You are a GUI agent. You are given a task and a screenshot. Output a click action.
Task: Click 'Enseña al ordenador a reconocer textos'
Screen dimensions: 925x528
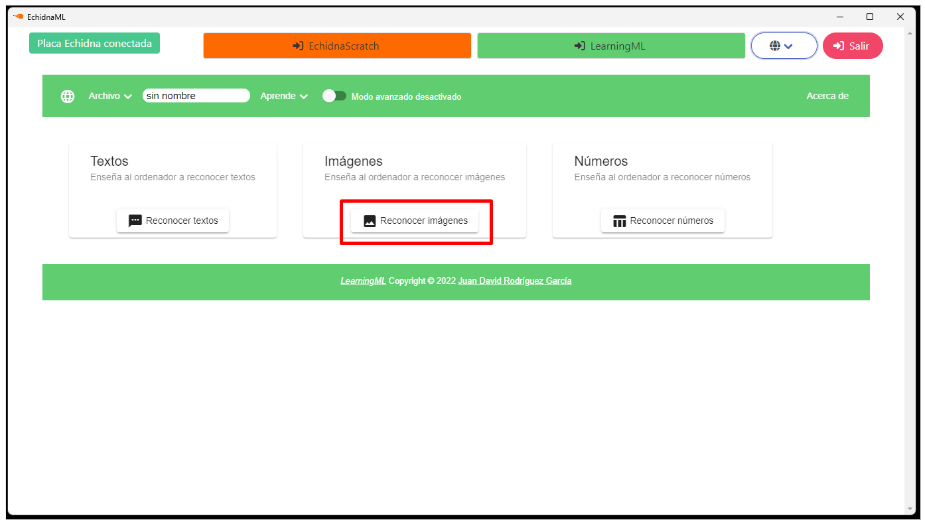173,177
